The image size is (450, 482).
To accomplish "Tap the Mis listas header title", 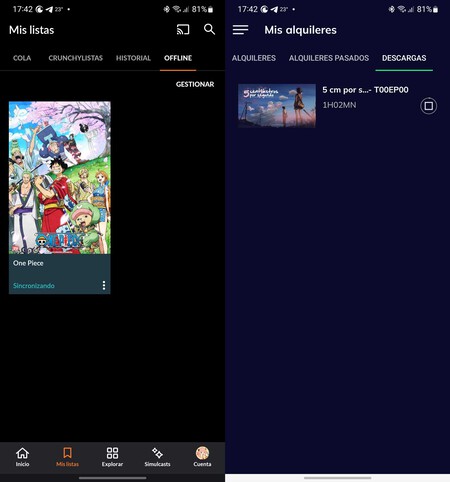I will (x=32, y=30).
